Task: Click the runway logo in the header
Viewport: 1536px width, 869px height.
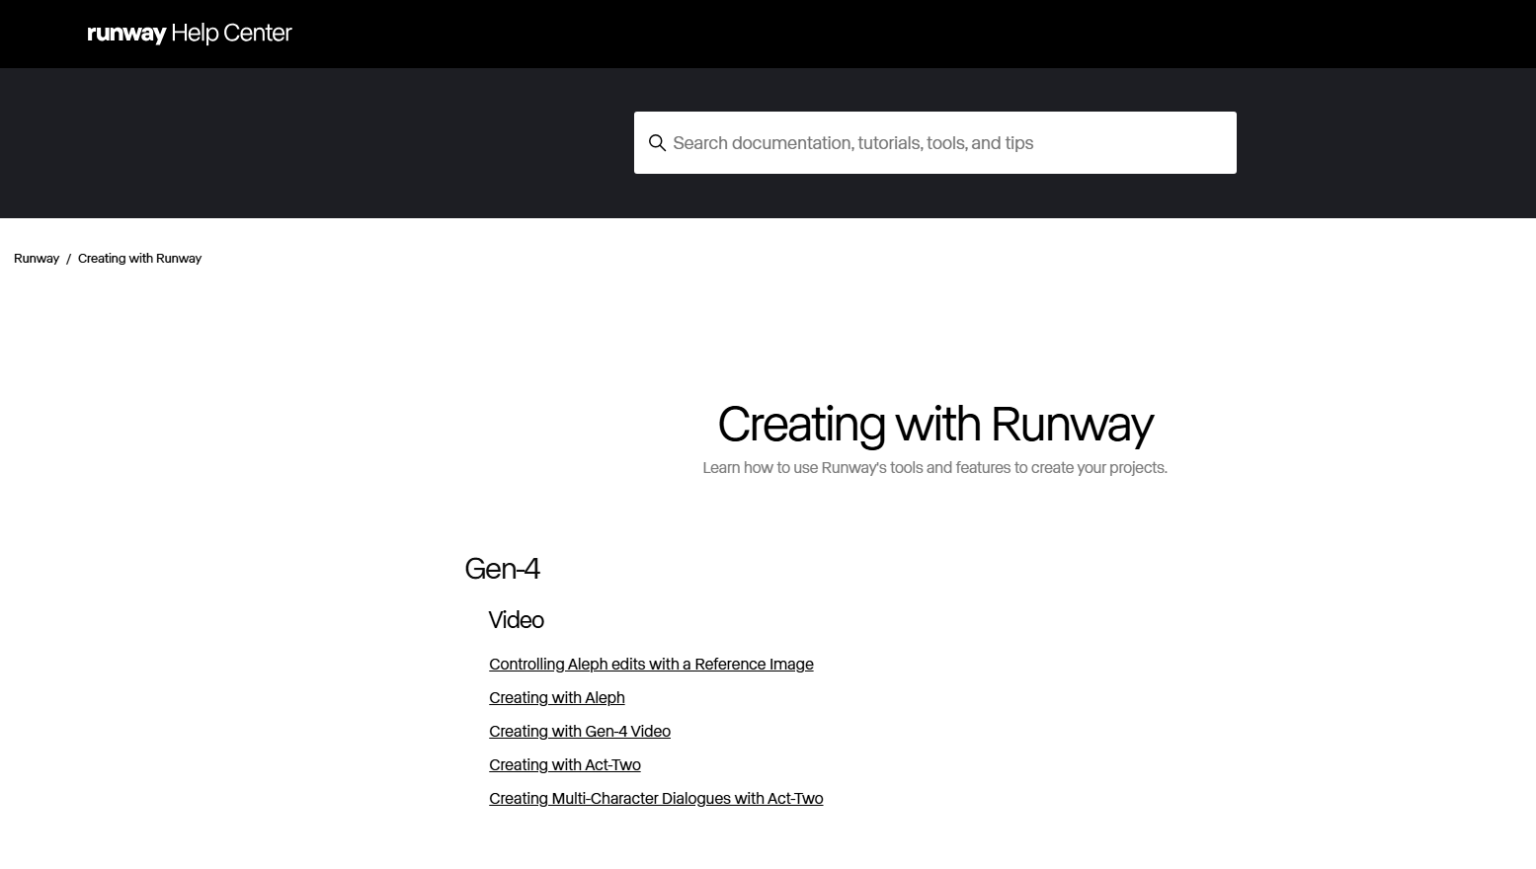Action: 125,33
